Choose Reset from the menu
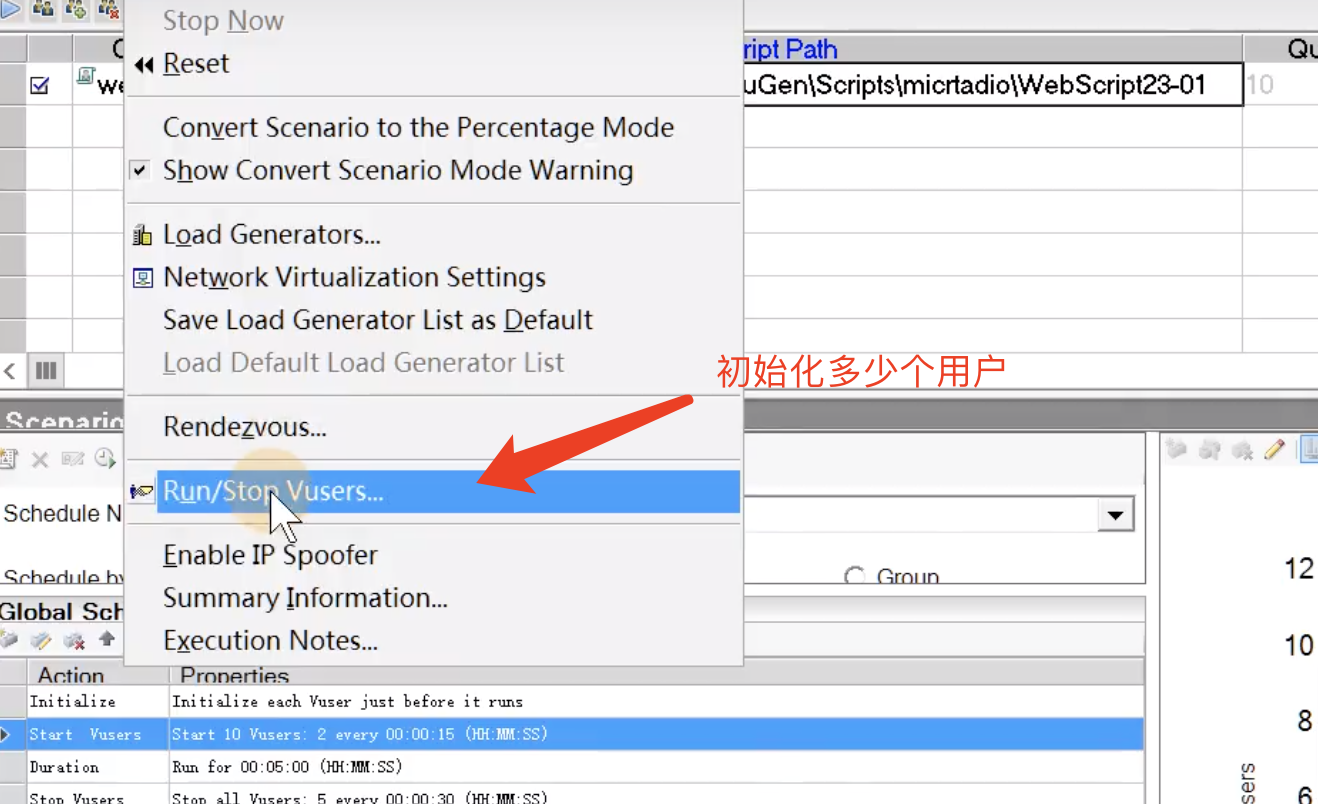Viewport: 1318px width, 804px height. click(x=196, y=63)
